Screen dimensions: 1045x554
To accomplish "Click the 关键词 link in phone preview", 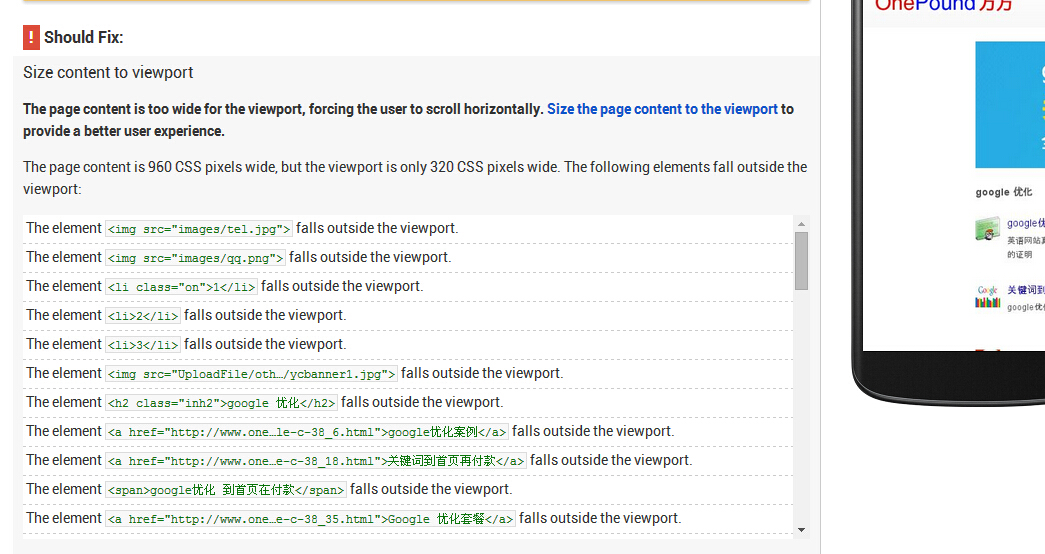I will click(1026, 290).
